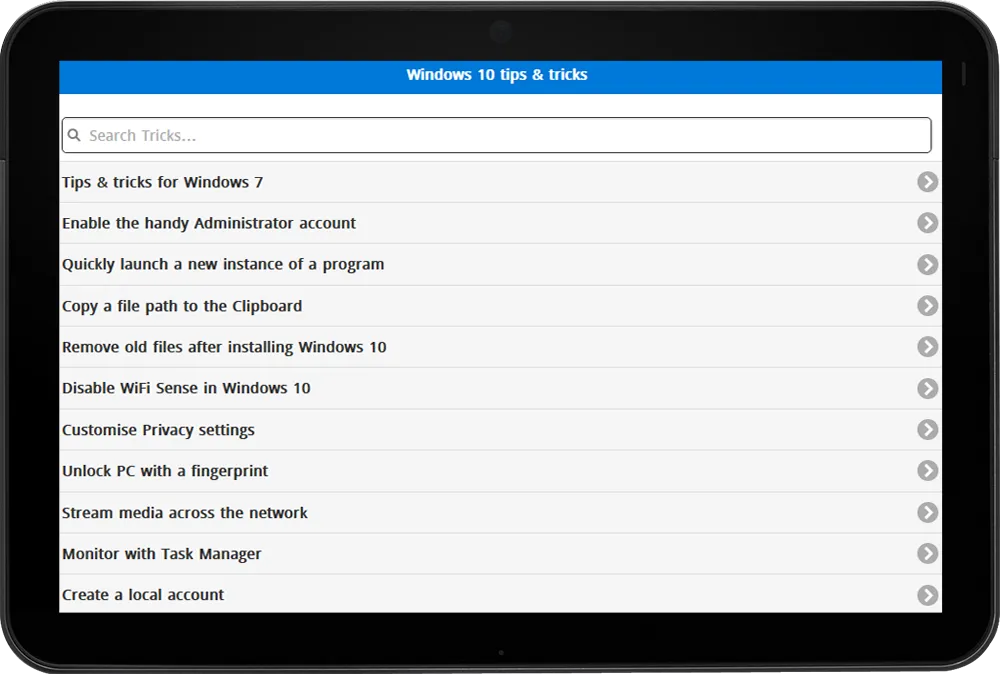1000x674 pixels.
Task: Tap the arrow beside Quickly launch a new instance
Action: pos(927,265)
